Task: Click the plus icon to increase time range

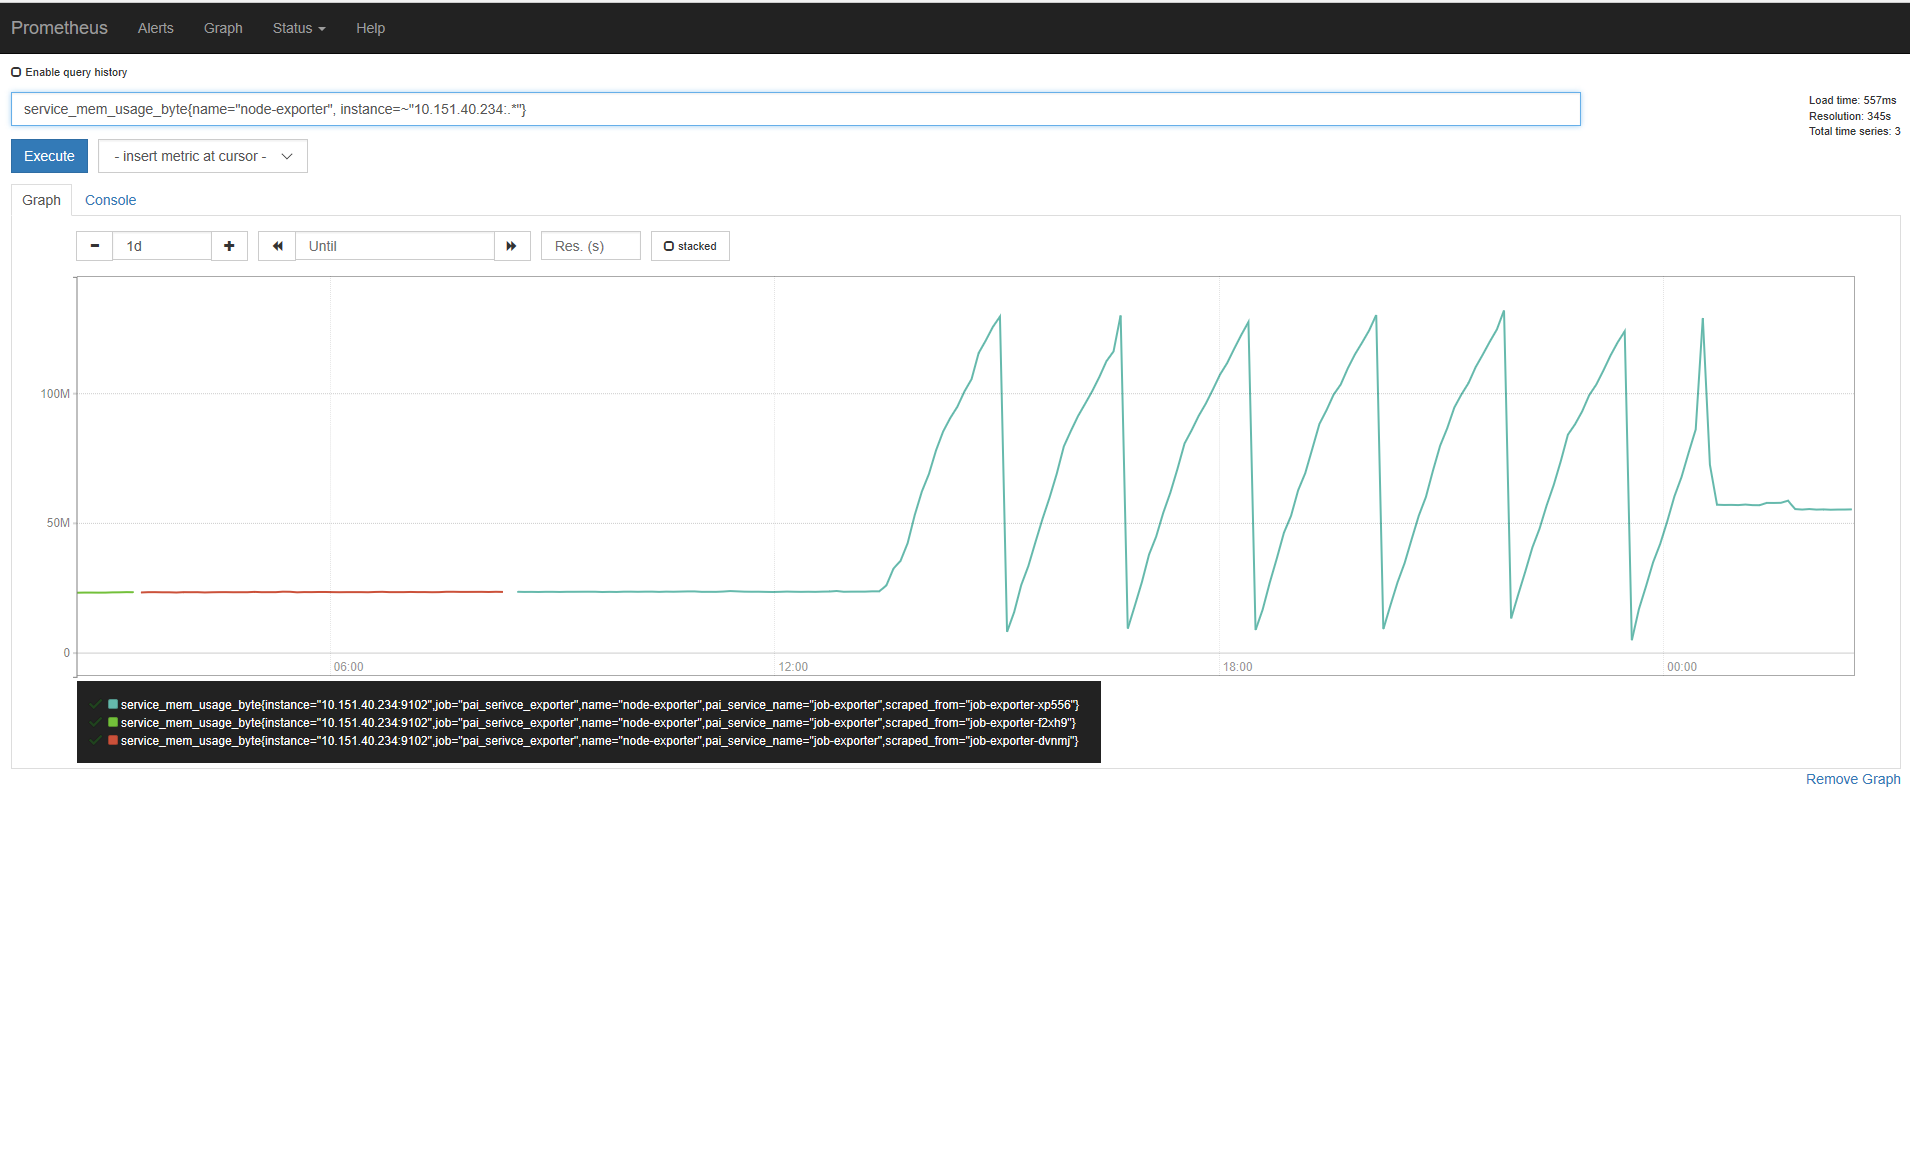Action: coord(229,246)
